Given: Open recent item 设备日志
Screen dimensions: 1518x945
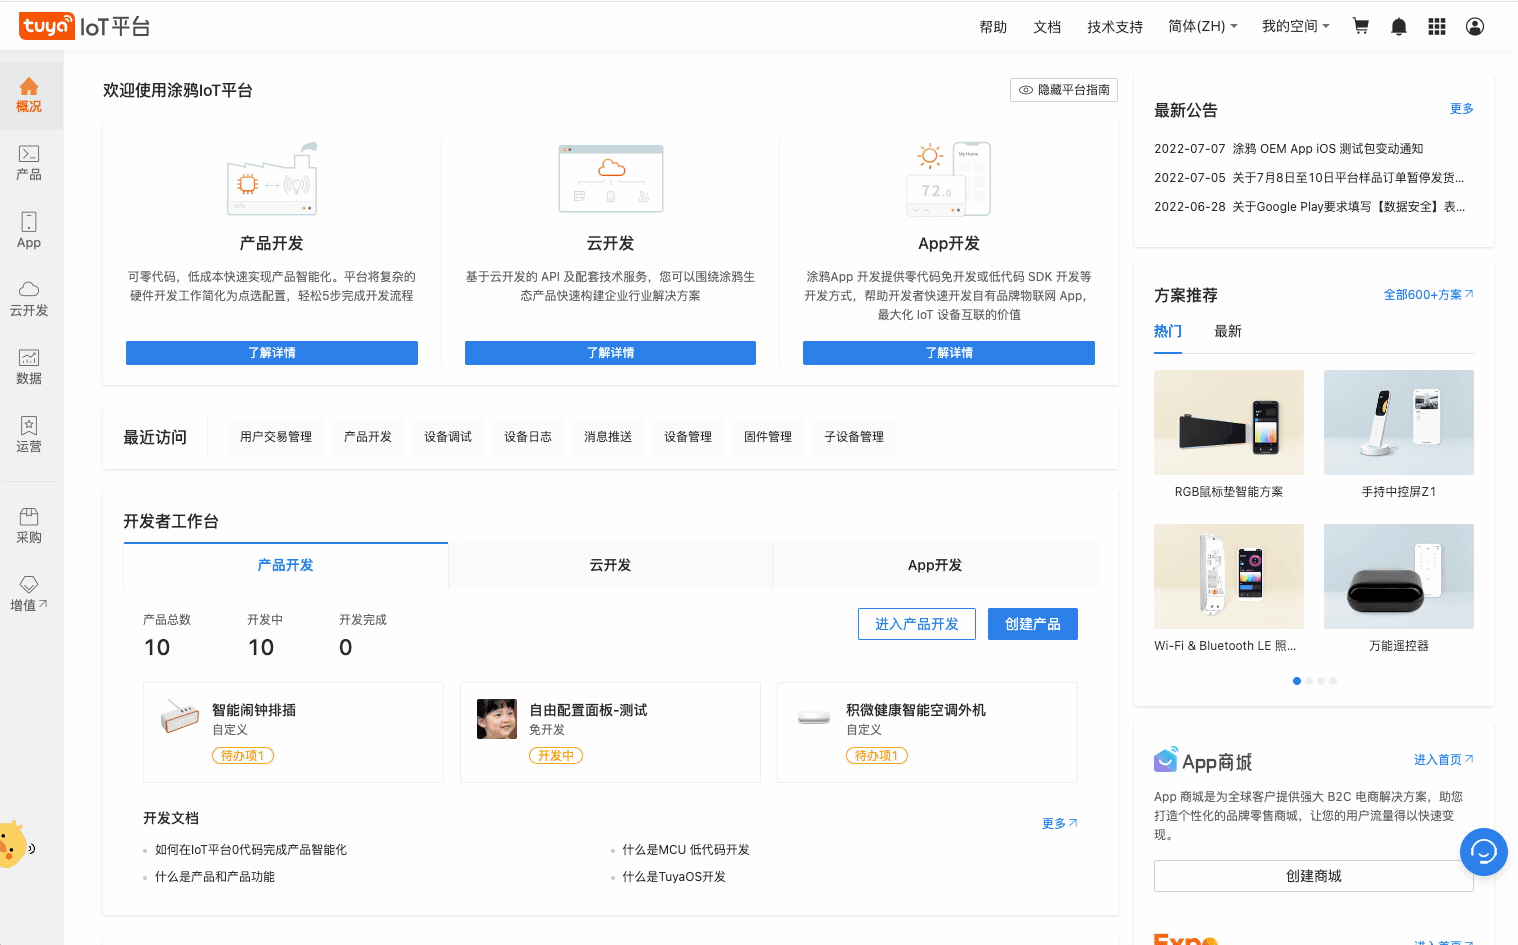Looking at the screenshot, I should point(528,437).
